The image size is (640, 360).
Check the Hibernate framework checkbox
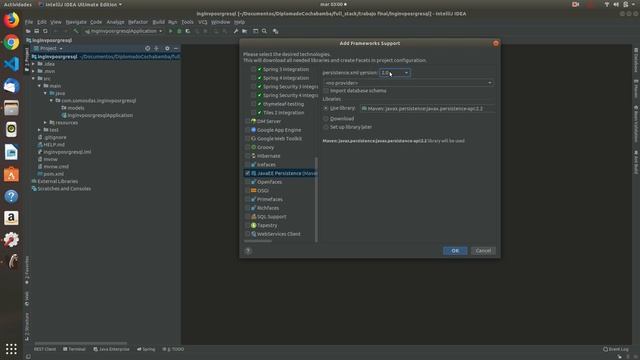click(247, 156)
